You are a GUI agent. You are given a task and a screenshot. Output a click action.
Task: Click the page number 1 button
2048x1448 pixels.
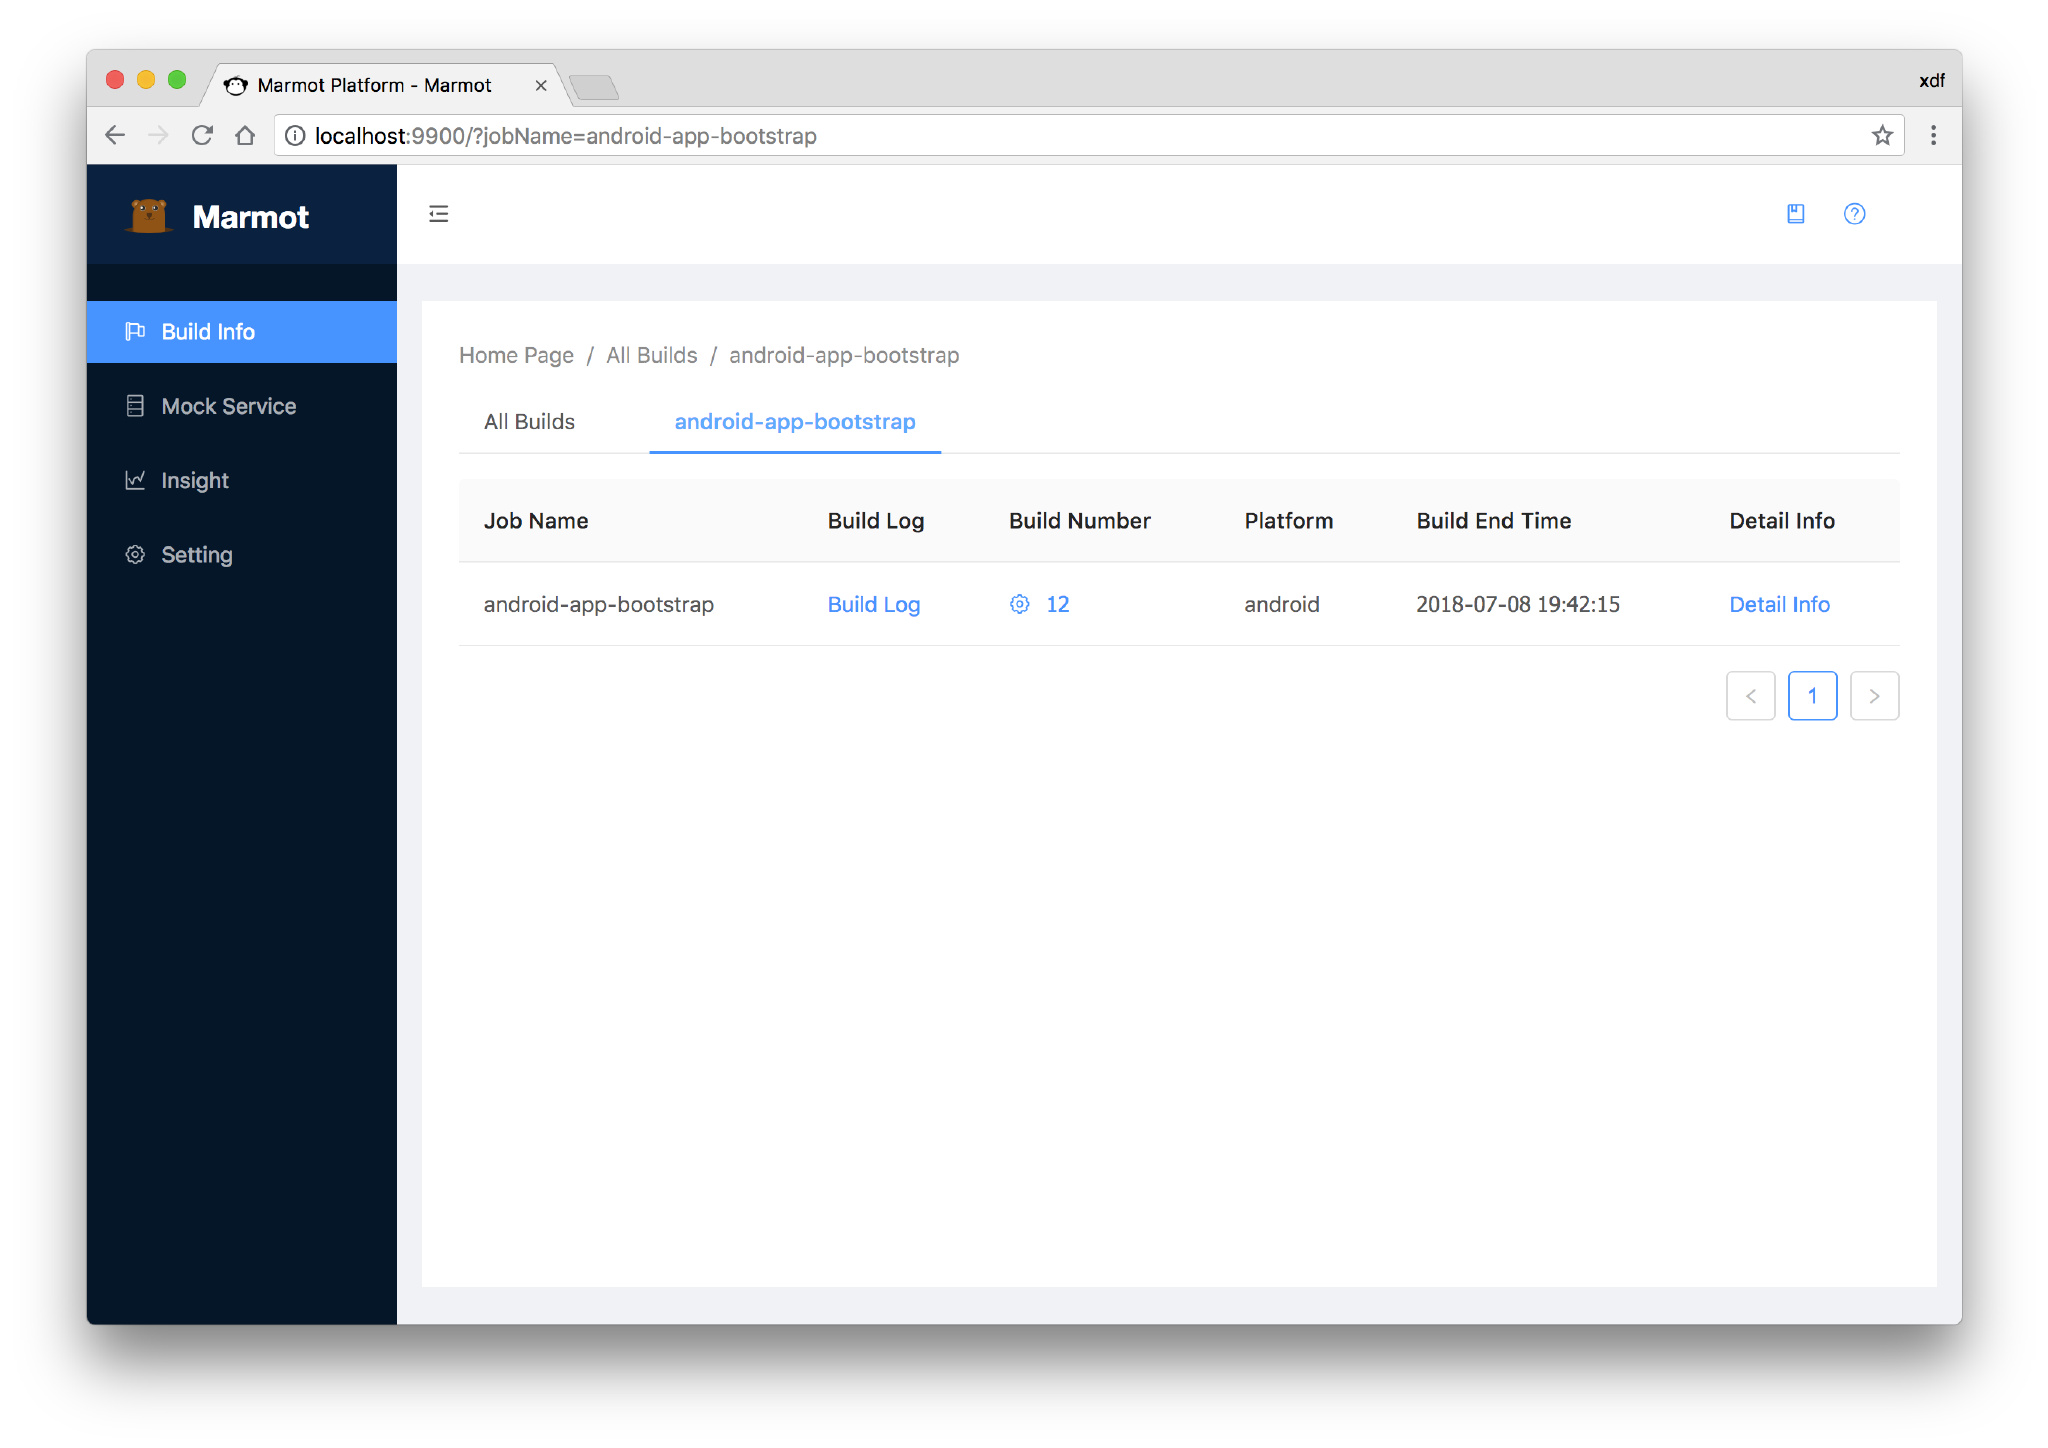[1811, 696]
